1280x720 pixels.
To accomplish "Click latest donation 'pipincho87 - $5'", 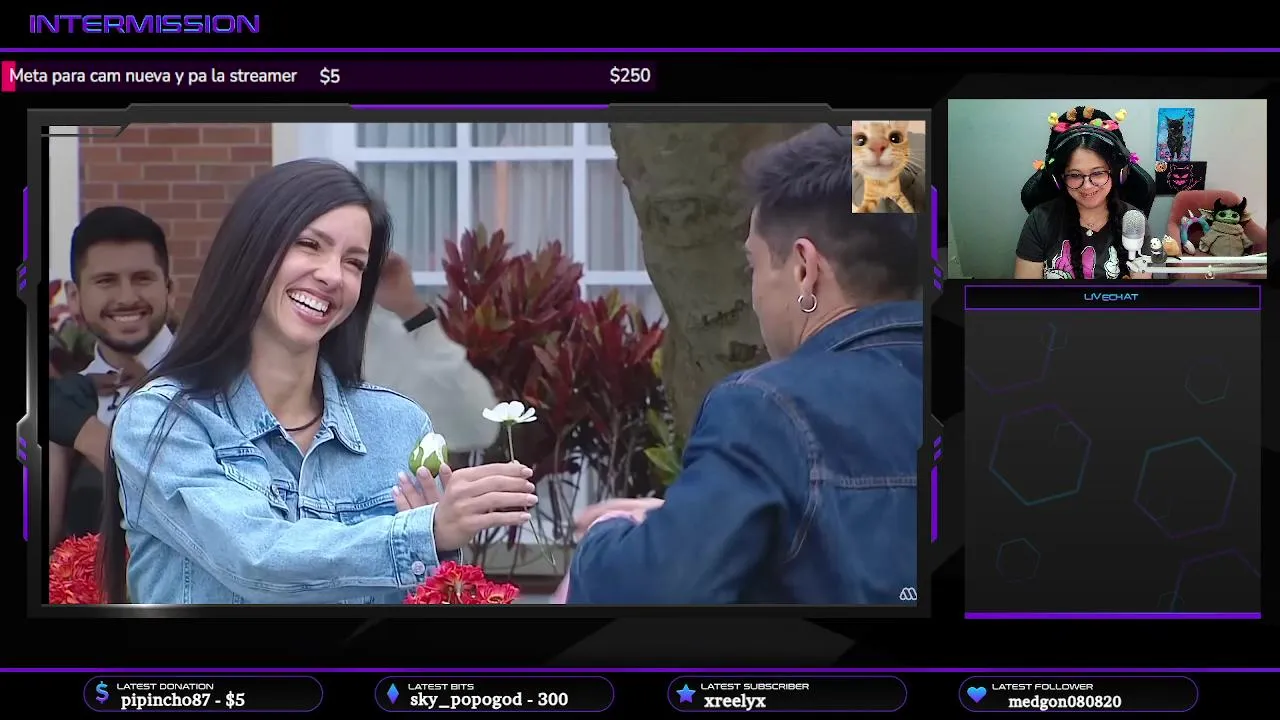I will (x=183, y=700).
